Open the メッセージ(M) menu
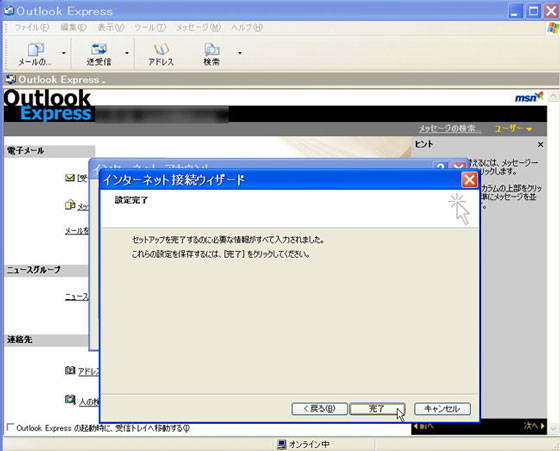This screenshot has width=560, height=451. click(x=198, y=27)
